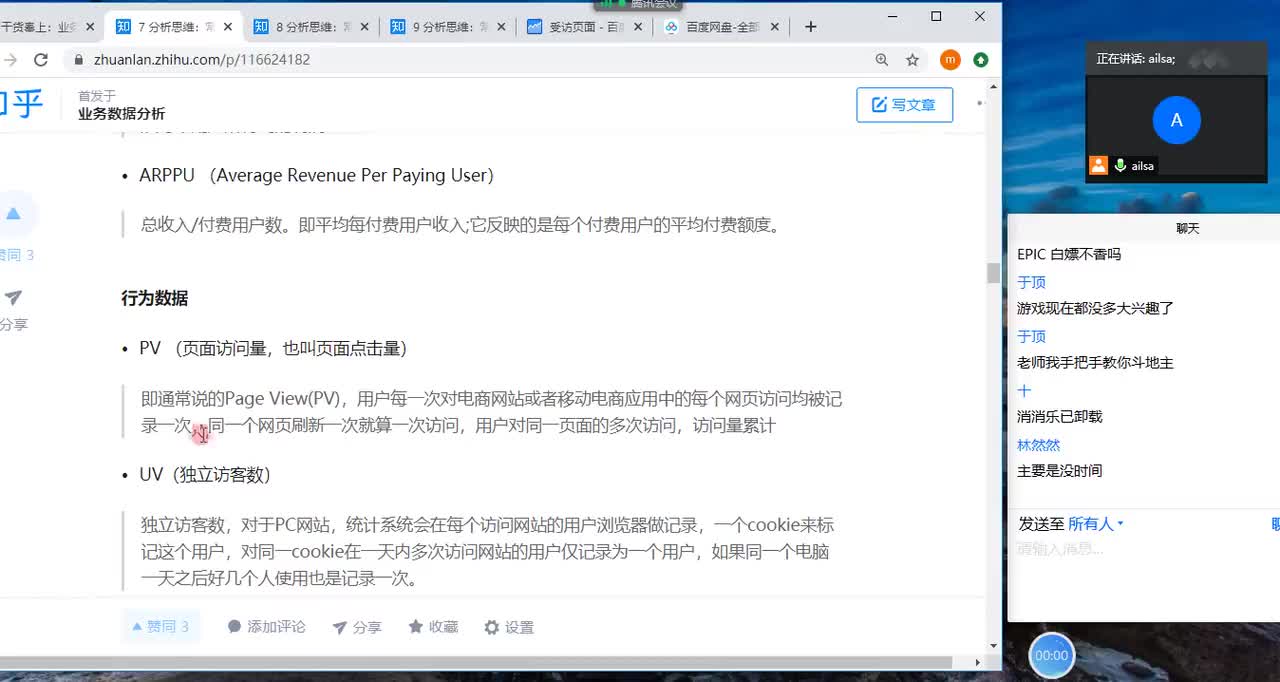Image resolution: width=1280 pixels, height=682 pixels.
Task: Click the 写文章 button
Action: [904, 105]
